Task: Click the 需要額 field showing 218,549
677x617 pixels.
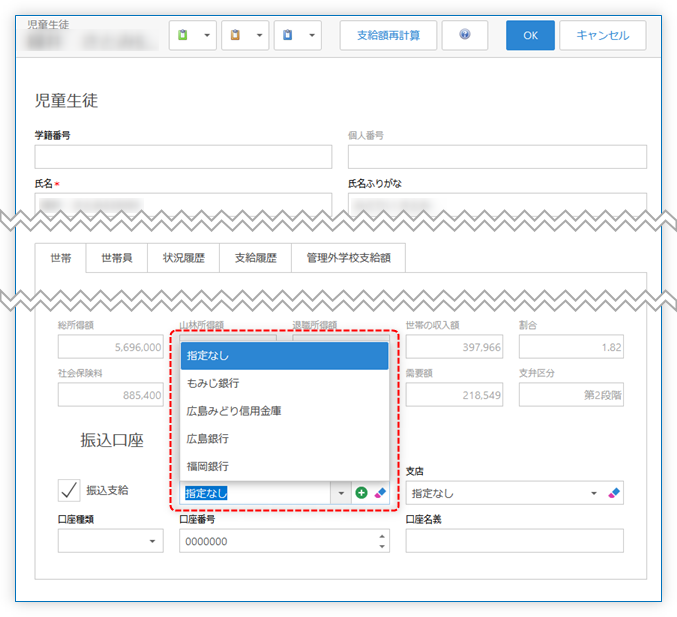Action: (x=454, y=395)
